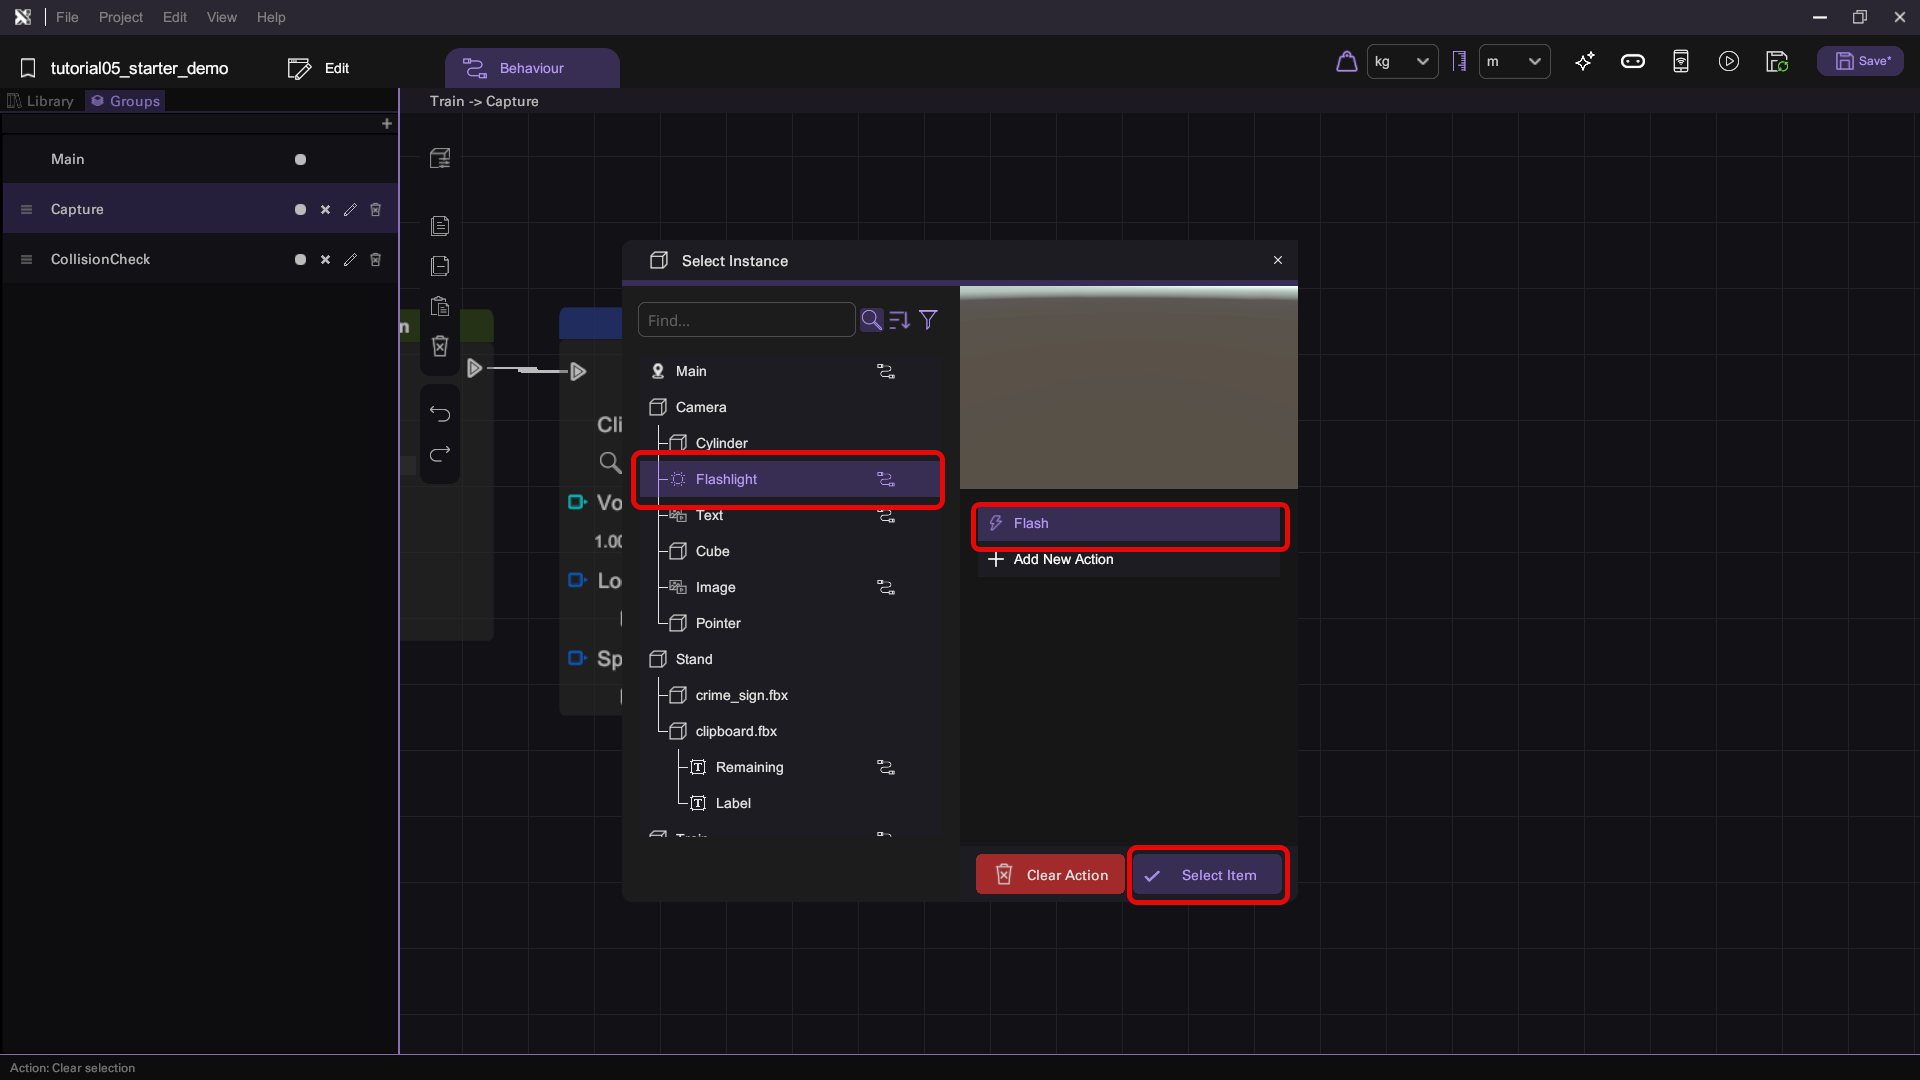1920x1080 pixels.
Task: Click the search magnifier icon next to Find field
Action: (871, 320)
